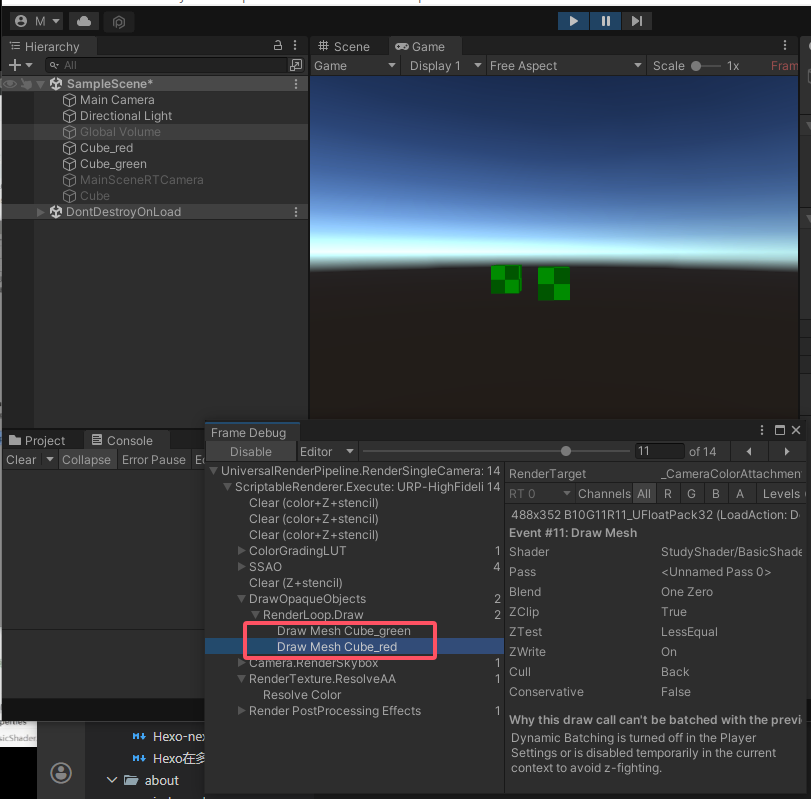This screenshot has width=811, height=799.
Task: Expand DontDestroyOnLoad in the Hierarchy
Action: coord(41,212)
